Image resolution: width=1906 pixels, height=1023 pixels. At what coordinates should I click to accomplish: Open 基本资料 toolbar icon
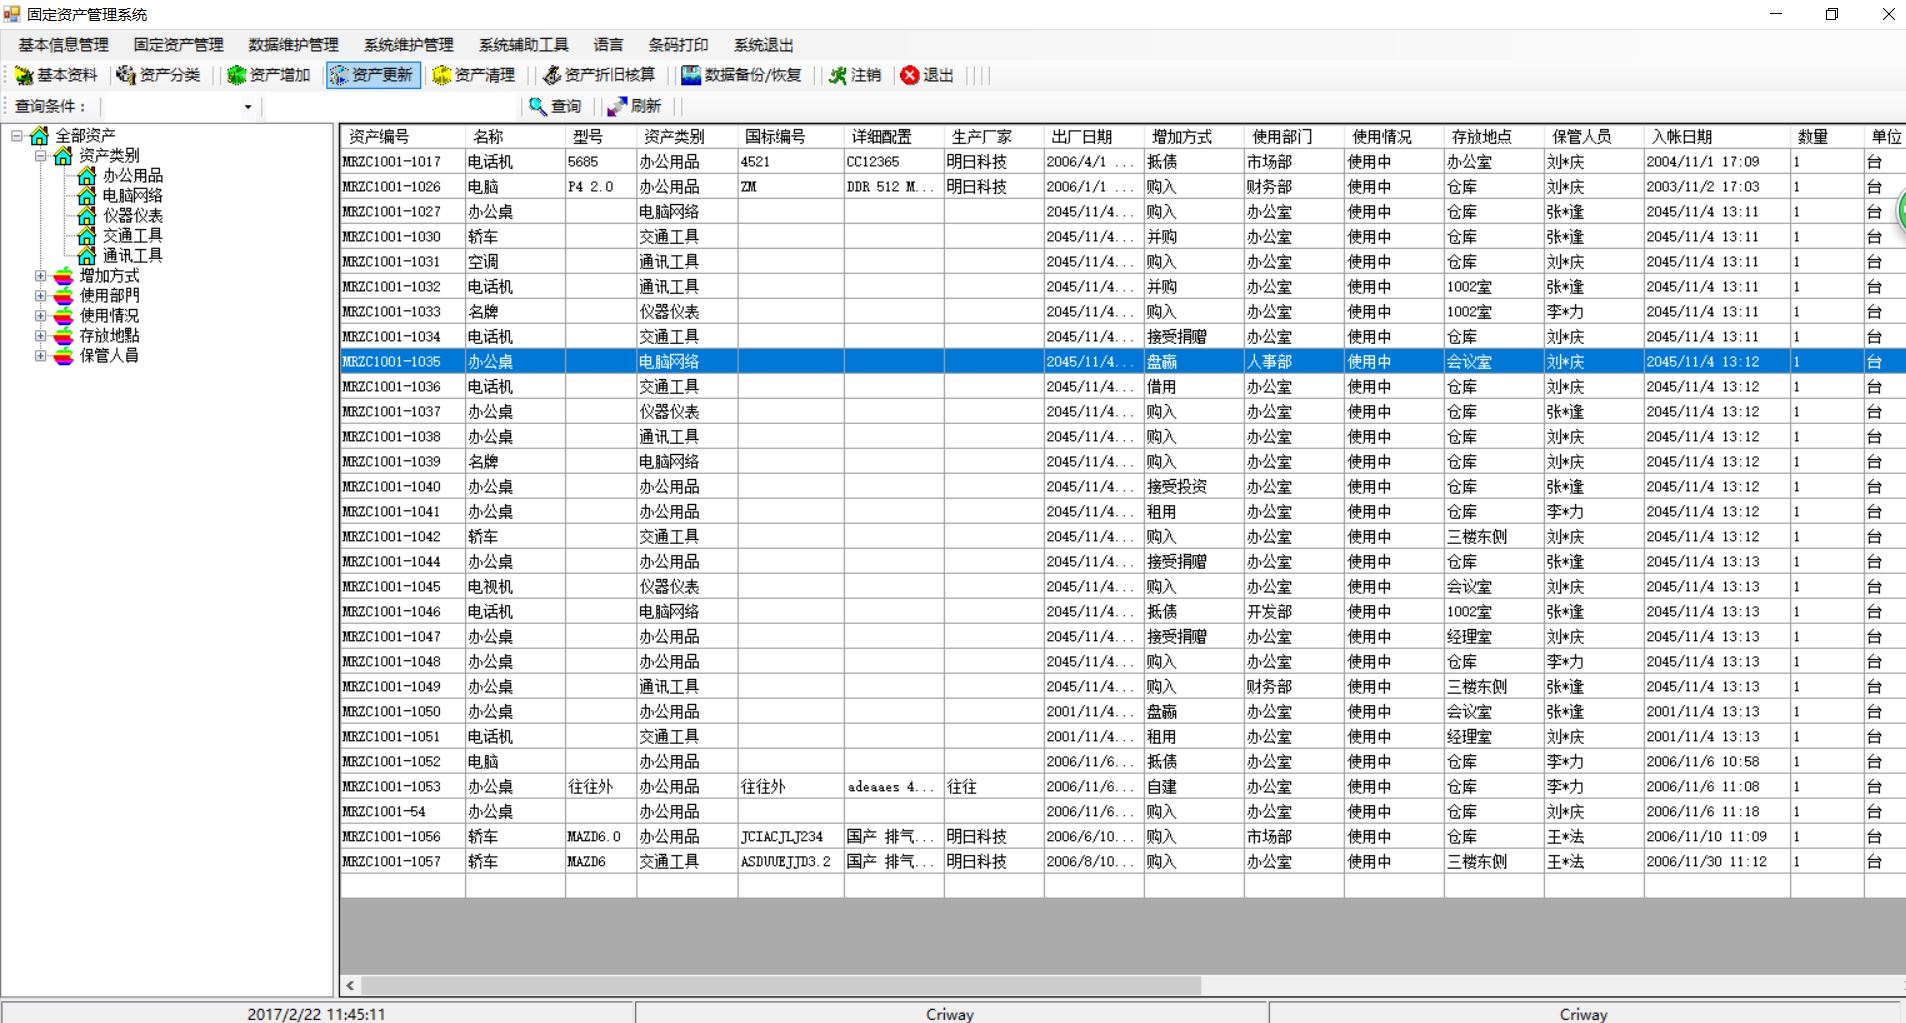(56, 75)
